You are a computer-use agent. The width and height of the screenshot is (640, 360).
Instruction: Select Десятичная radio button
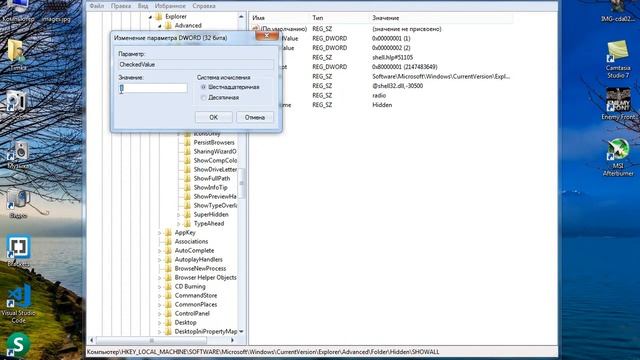(x=204, y=98)
